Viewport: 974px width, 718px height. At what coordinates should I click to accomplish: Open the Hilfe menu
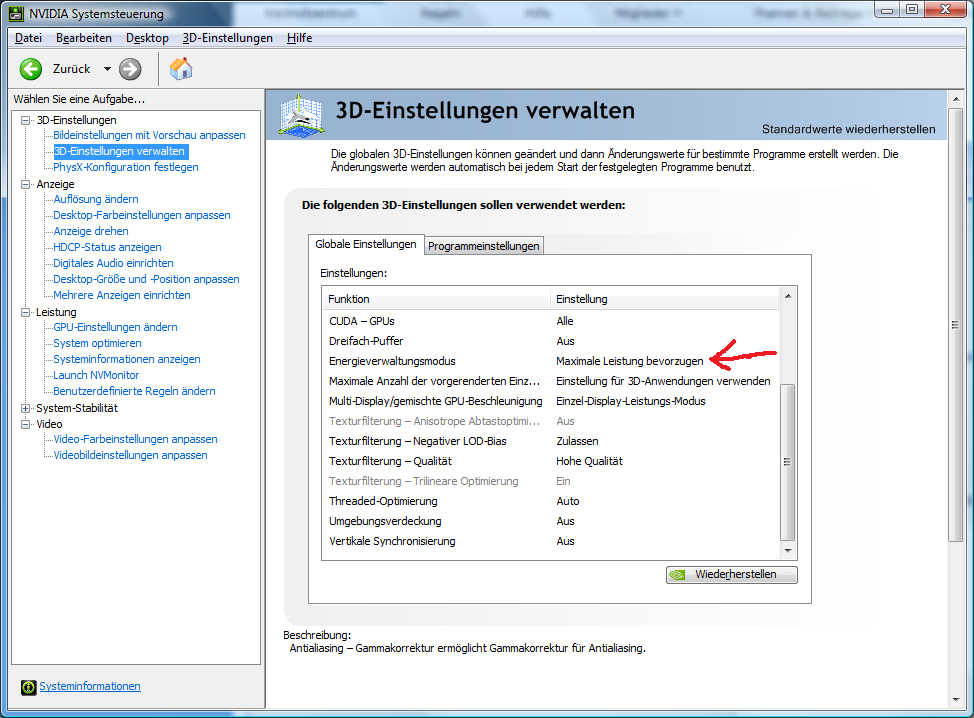pyautogui.click(x=299, y=38)
